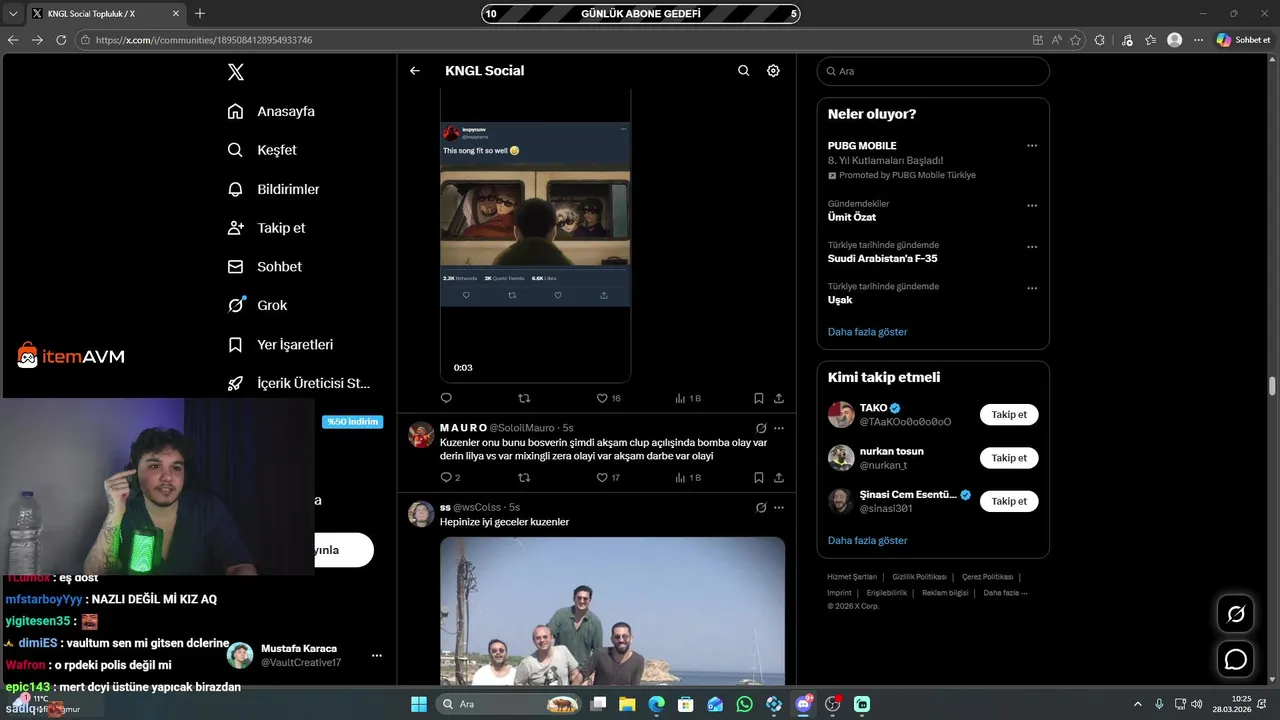Show more trends via Daha fazla göster

(x=867, y=332)
